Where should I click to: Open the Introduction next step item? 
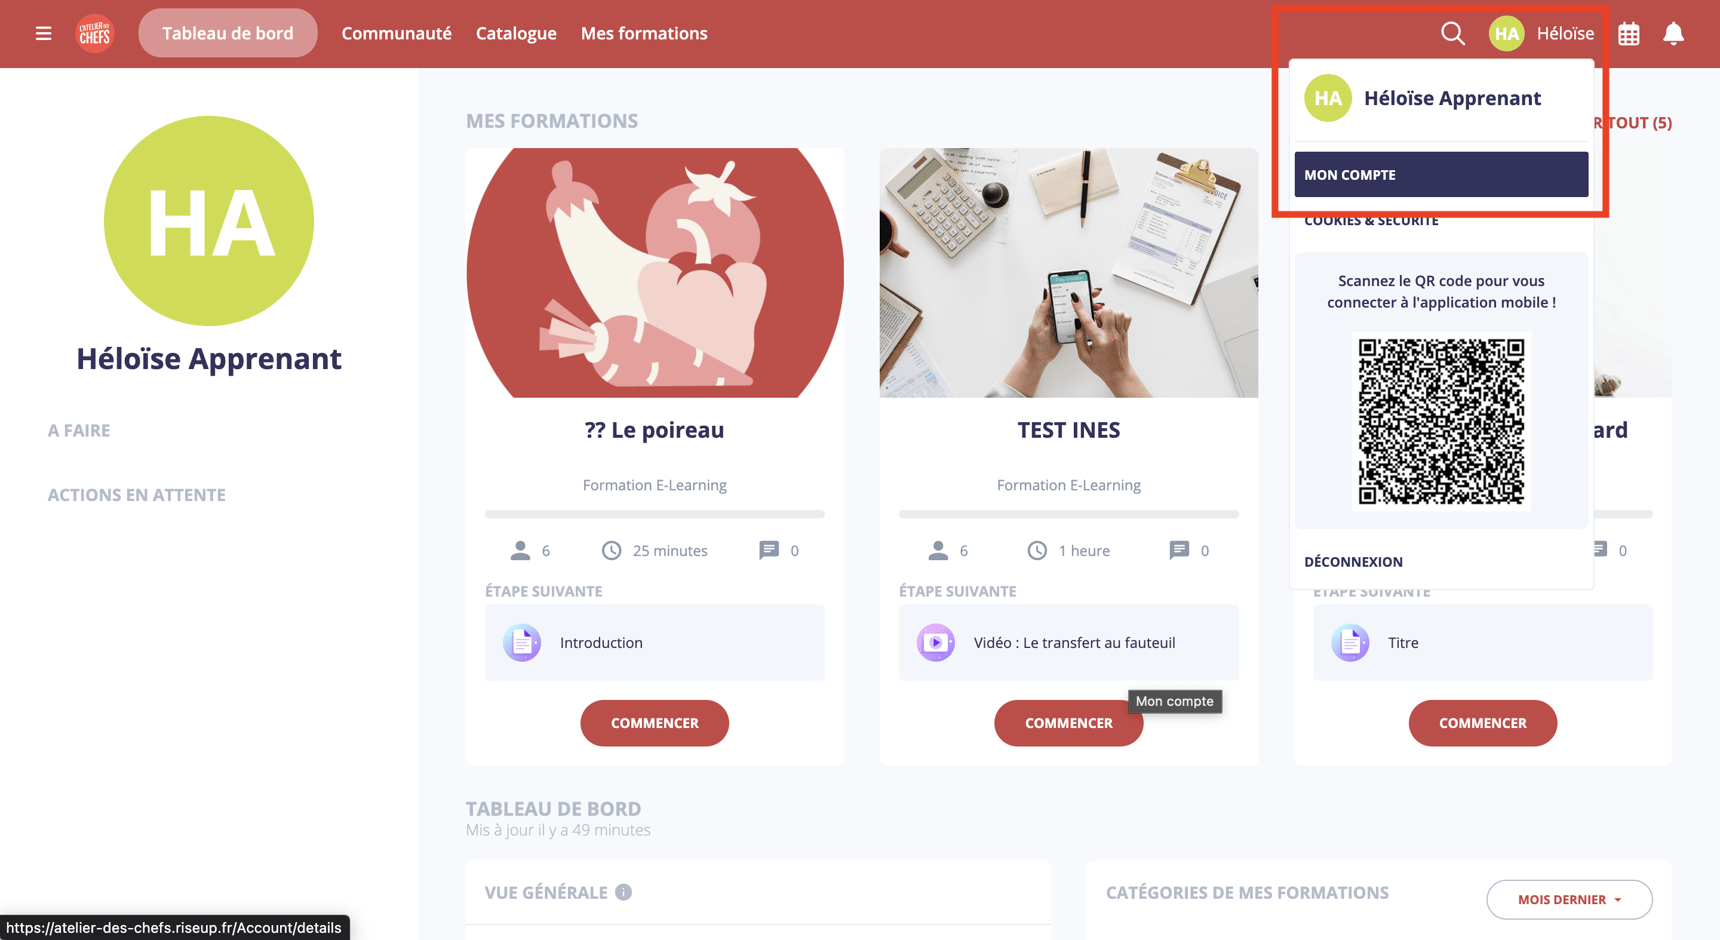(x=655, y=643)
